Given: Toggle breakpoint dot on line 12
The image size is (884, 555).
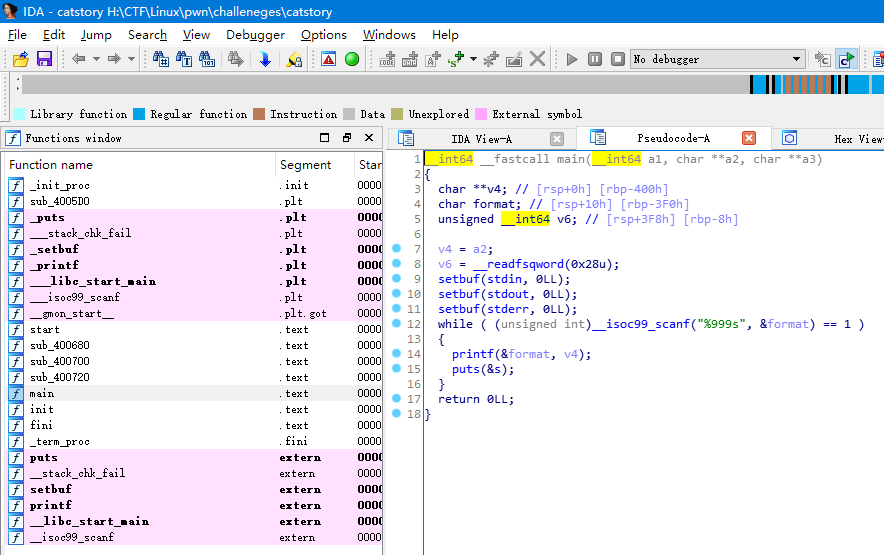Looking at the screenshot, I should point(396,323).
